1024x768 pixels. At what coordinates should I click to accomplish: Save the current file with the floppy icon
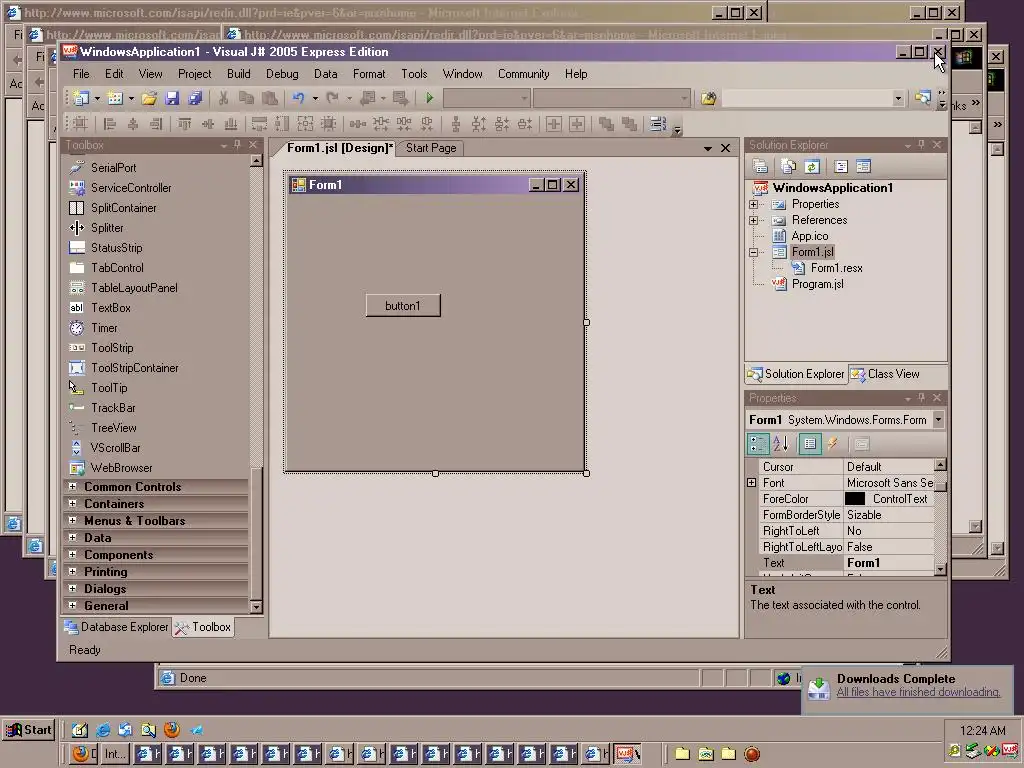coord(172,99)
